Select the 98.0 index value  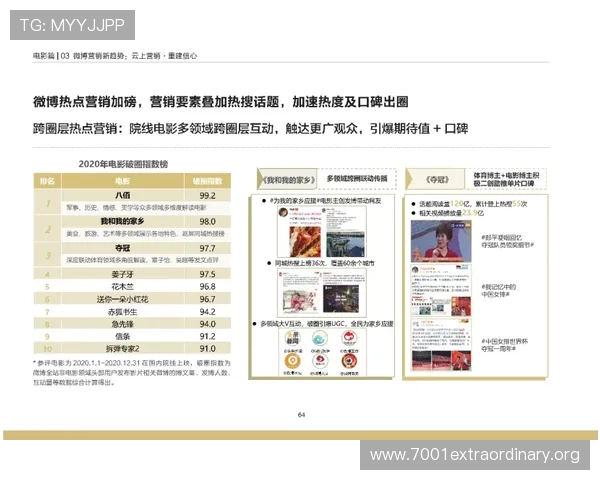pos(207,222)
